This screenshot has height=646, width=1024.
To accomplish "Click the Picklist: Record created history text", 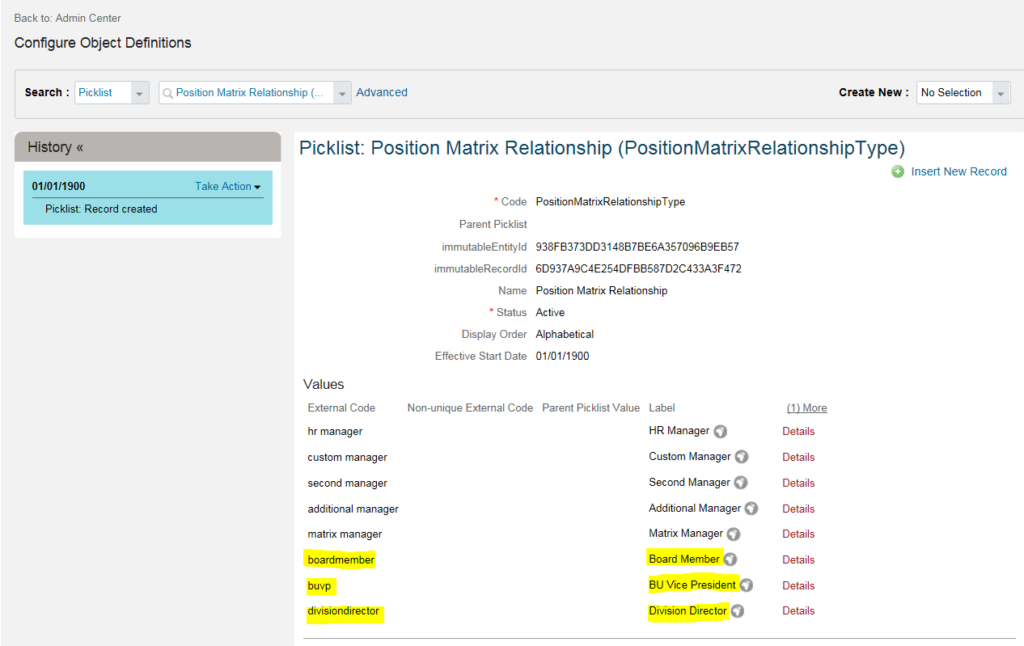I will coord(101,209).
